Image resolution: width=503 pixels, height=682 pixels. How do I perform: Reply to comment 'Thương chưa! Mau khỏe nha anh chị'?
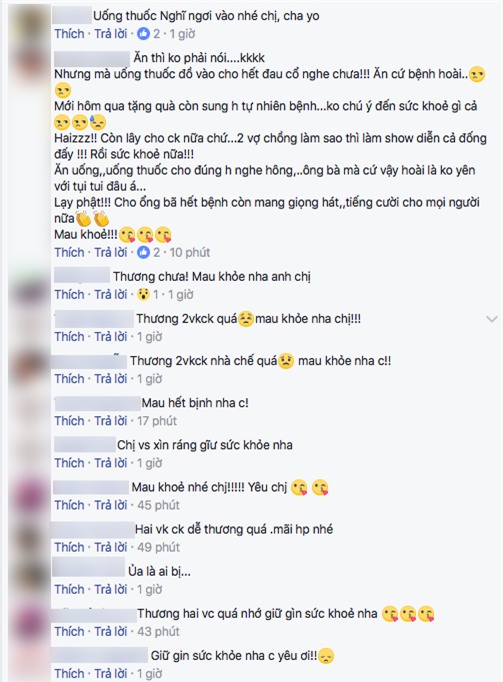point(111,295)
